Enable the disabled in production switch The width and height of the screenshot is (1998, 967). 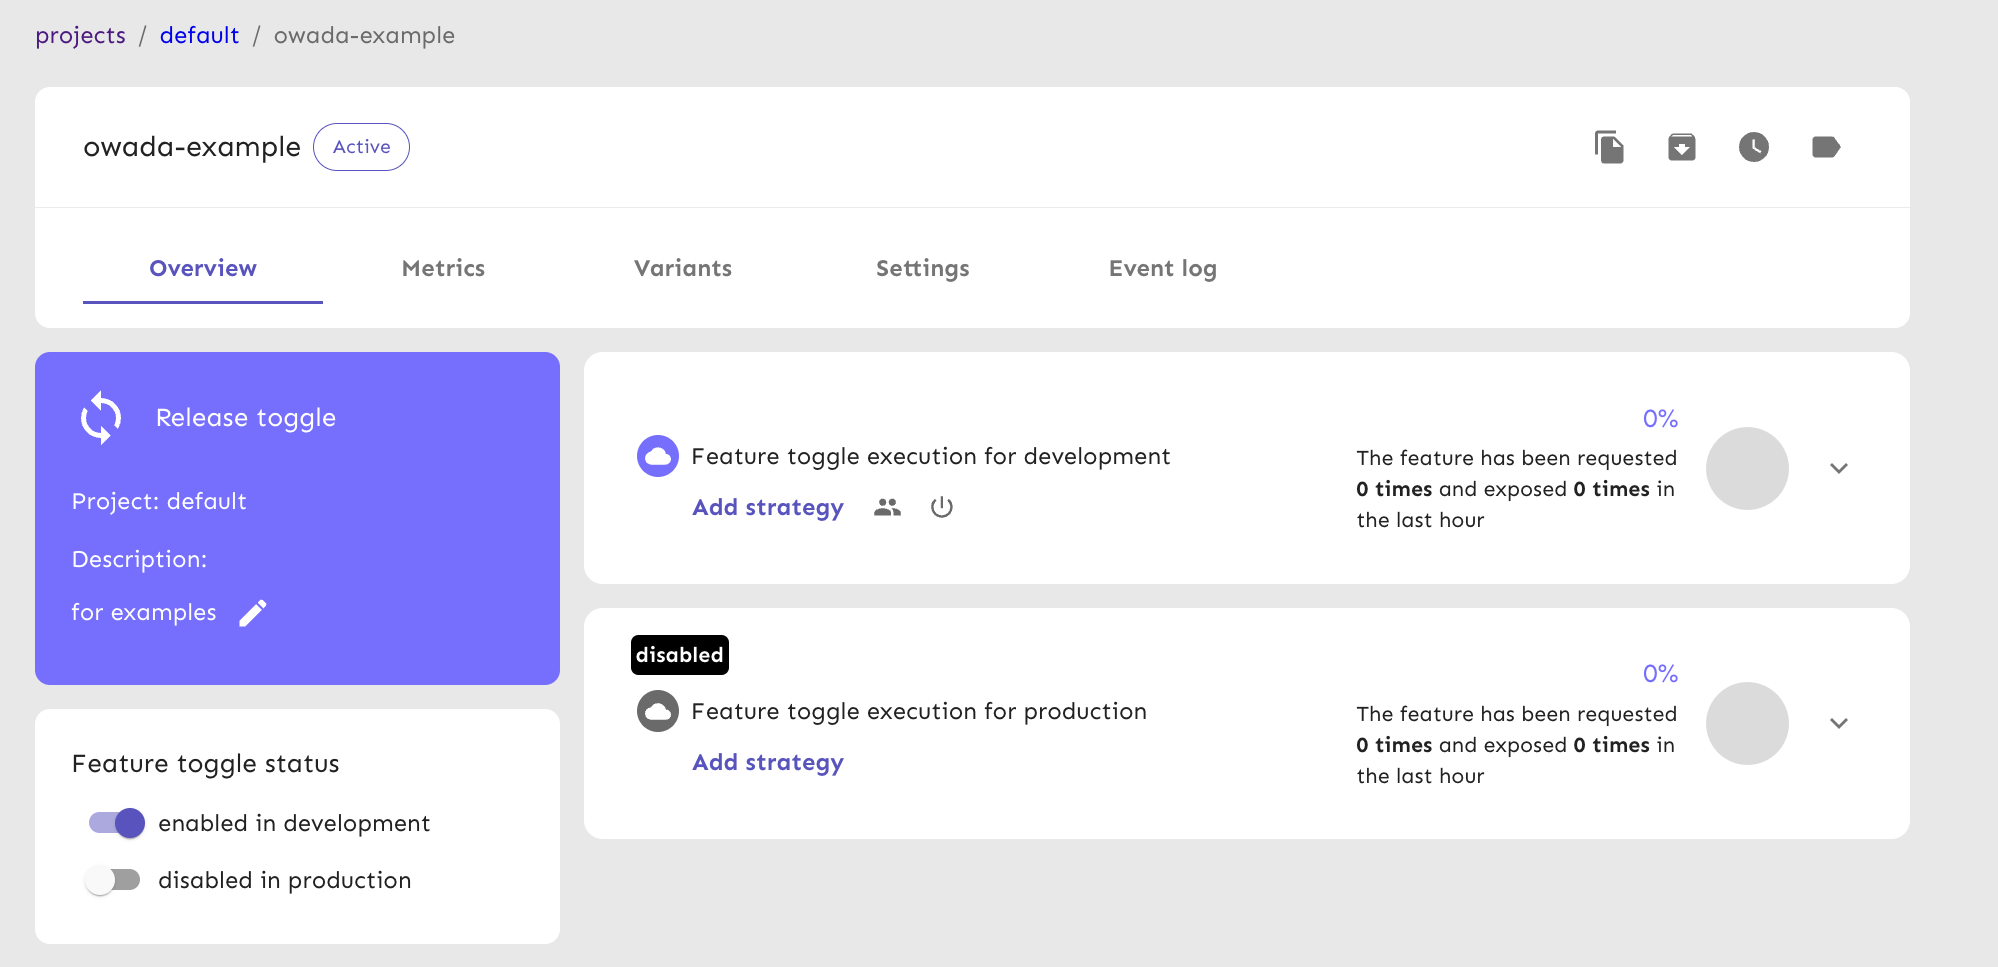[x=113, y=880]
